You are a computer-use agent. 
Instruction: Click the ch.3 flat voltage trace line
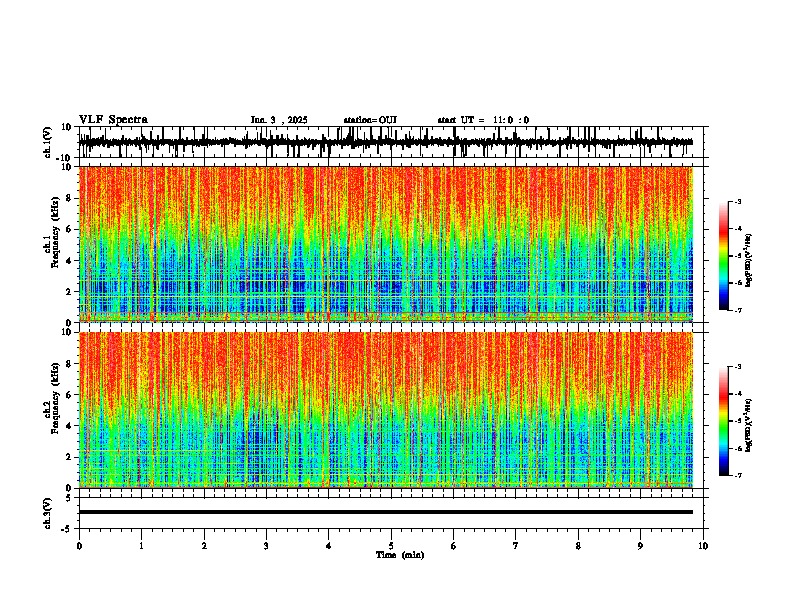(386, 512)
